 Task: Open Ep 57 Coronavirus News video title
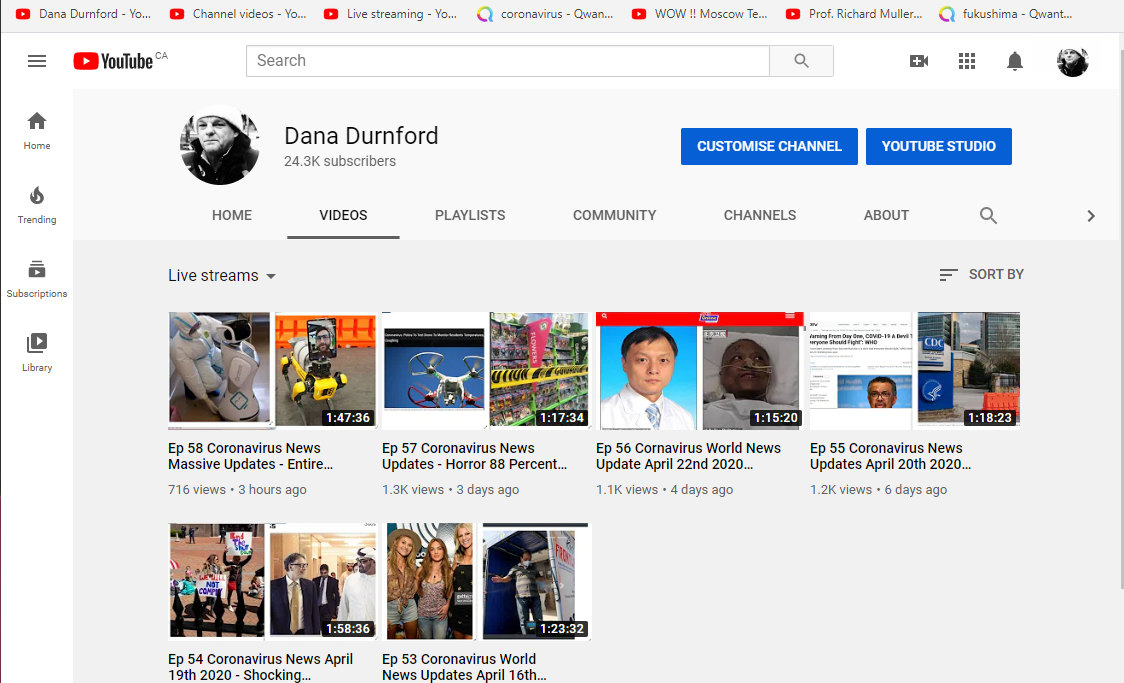pos(475,456)
